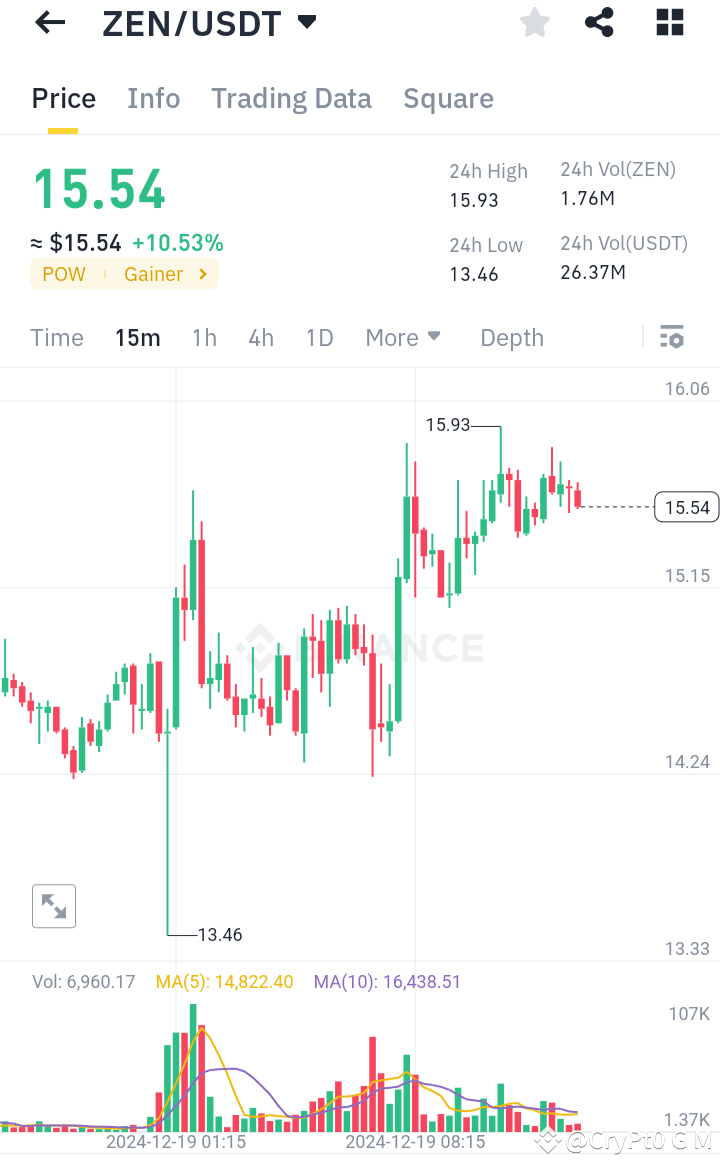Tap the share icon
The height and width of the screenshot is (1163, 720).
(x=599, y=22)
